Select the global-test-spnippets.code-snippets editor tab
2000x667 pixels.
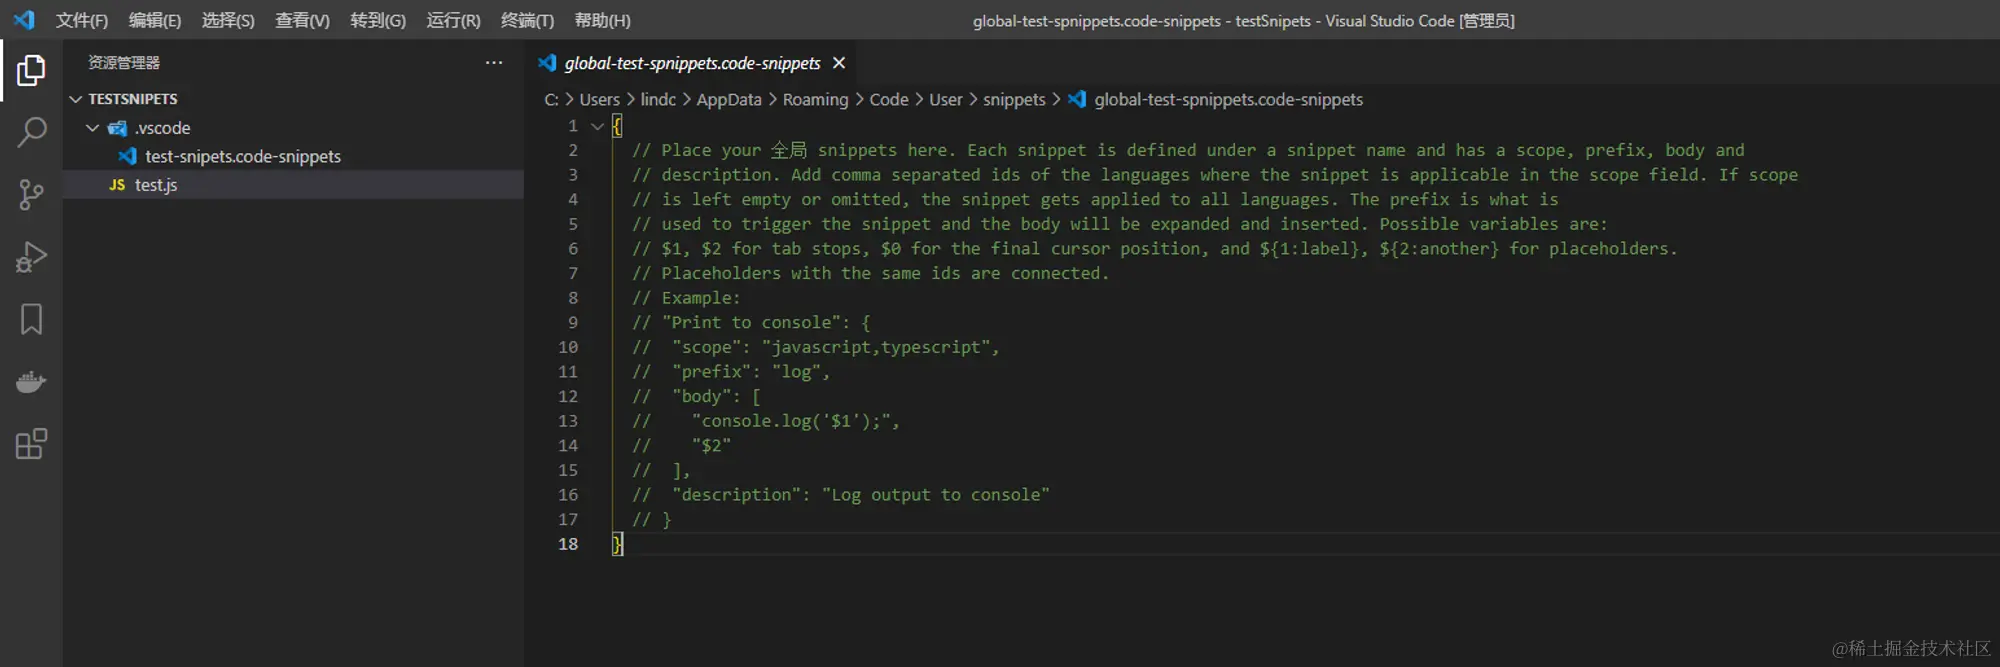click(692, 63)
